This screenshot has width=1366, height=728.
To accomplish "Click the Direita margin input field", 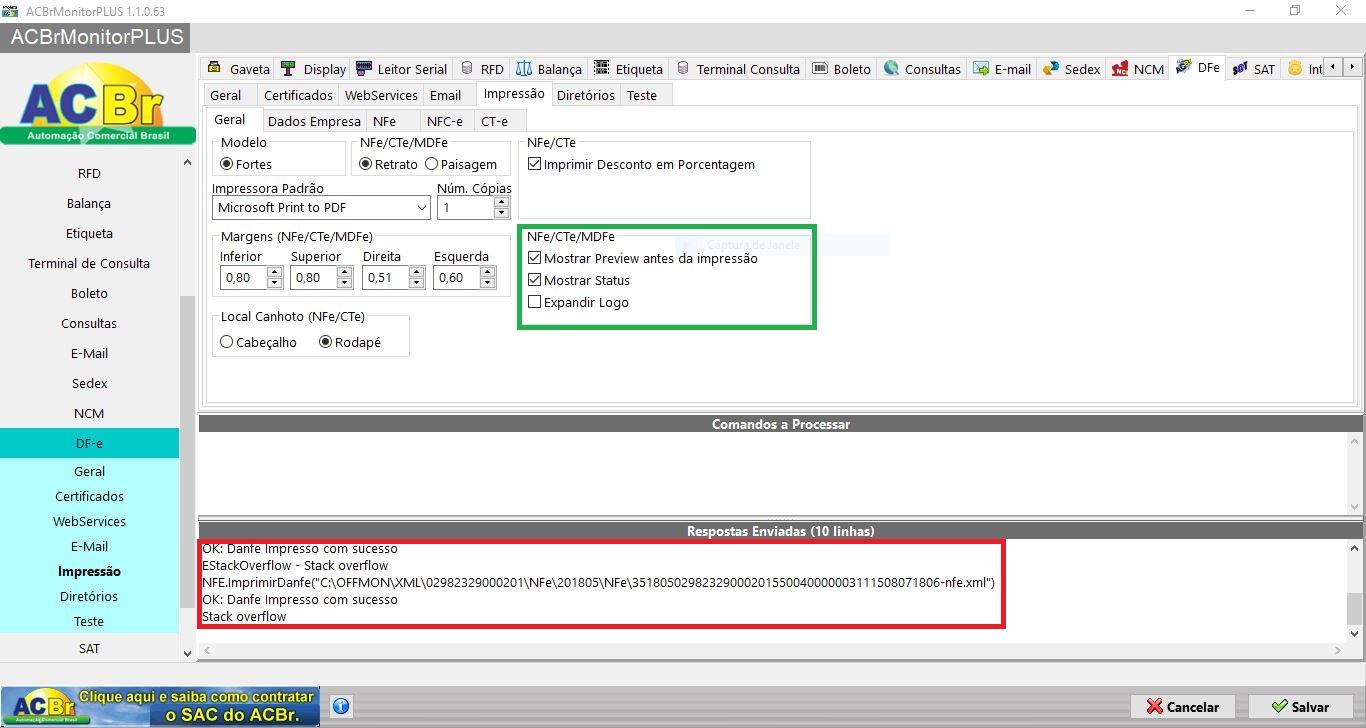I will pyautogui.click(x=385, y=278).
